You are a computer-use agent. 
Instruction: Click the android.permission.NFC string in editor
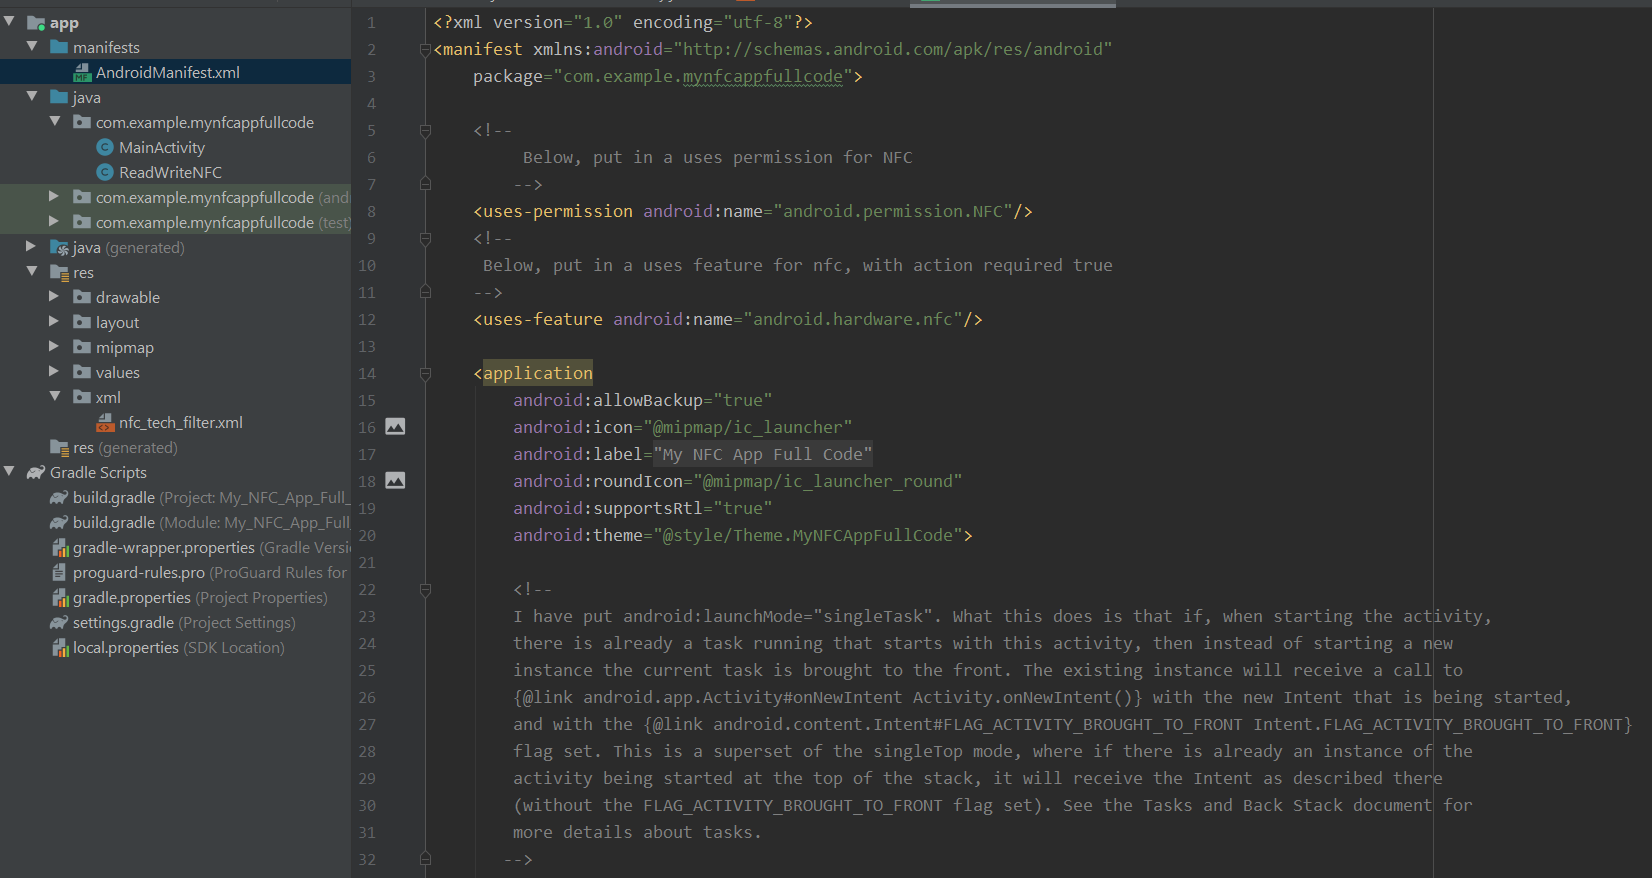(892, 212)
